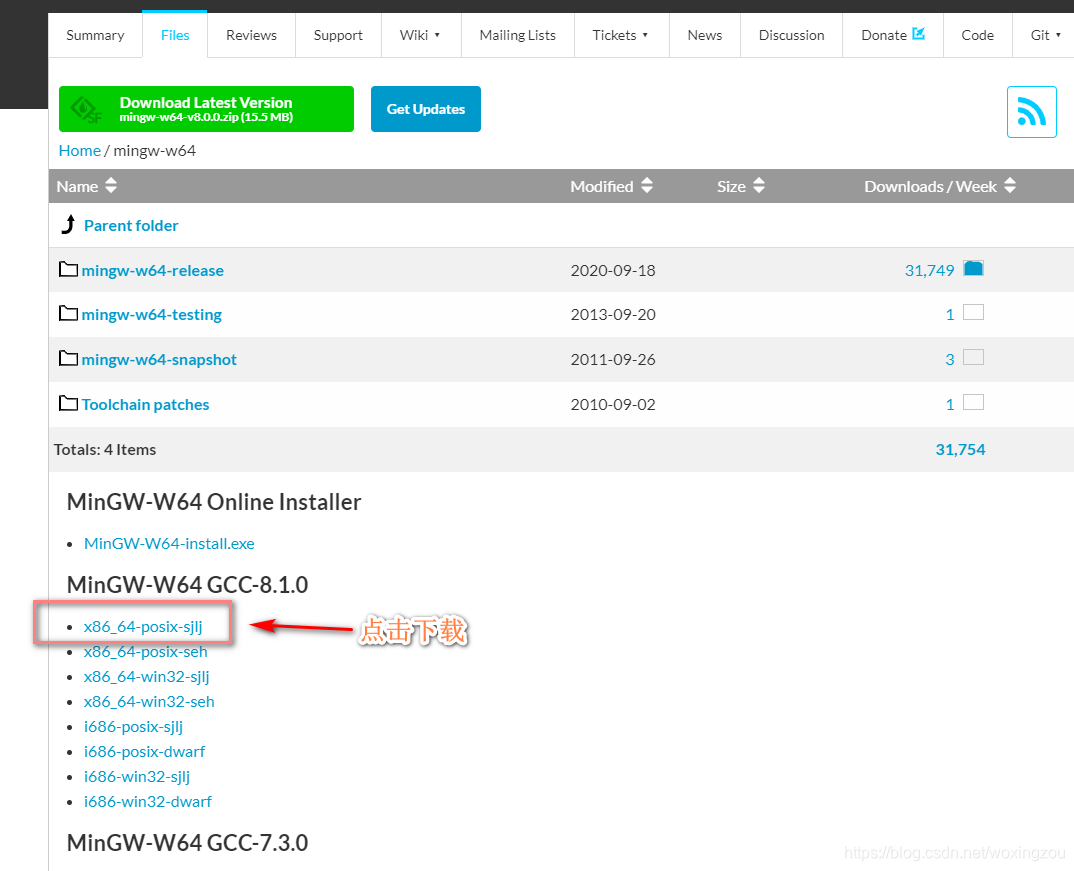
Task: Download i686-posix-dwarf build
Action: tap(144, 752)
